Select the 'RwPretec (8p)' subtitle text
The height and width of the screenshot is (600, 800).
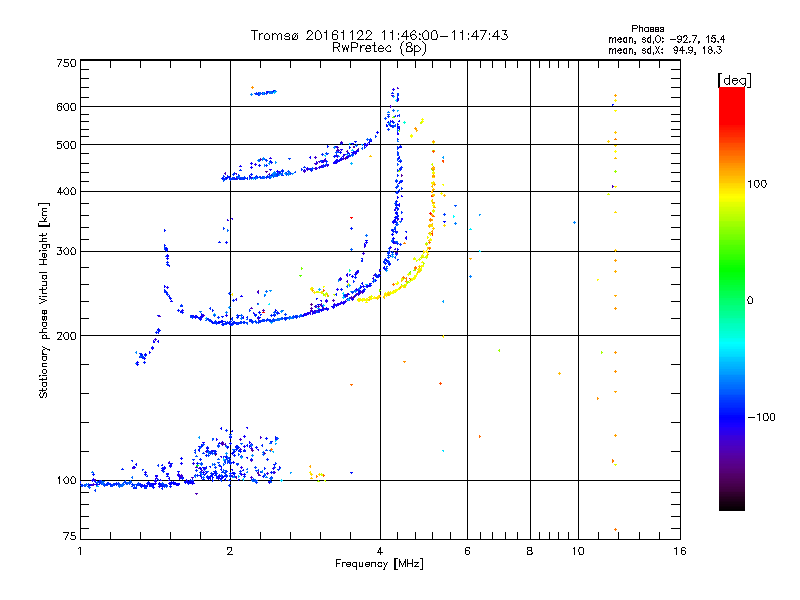coord(379,48)
